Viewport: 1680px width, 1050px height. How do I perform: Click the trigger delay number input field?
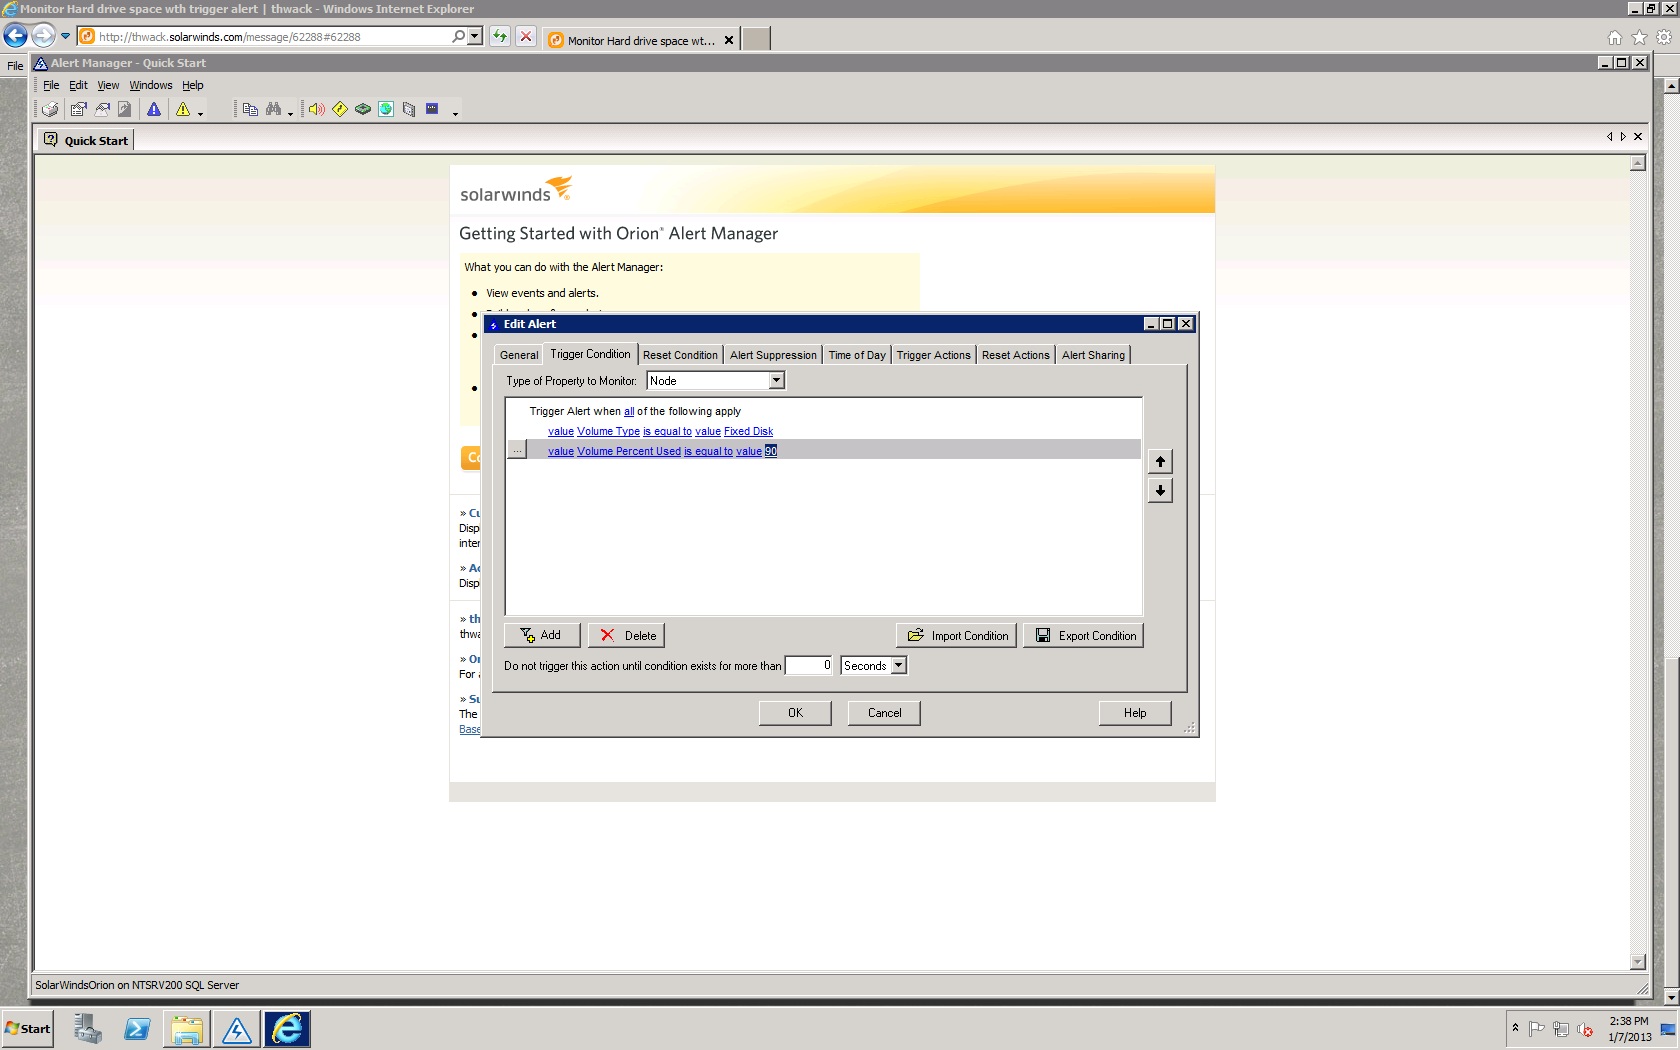click(x=809, y=666)
